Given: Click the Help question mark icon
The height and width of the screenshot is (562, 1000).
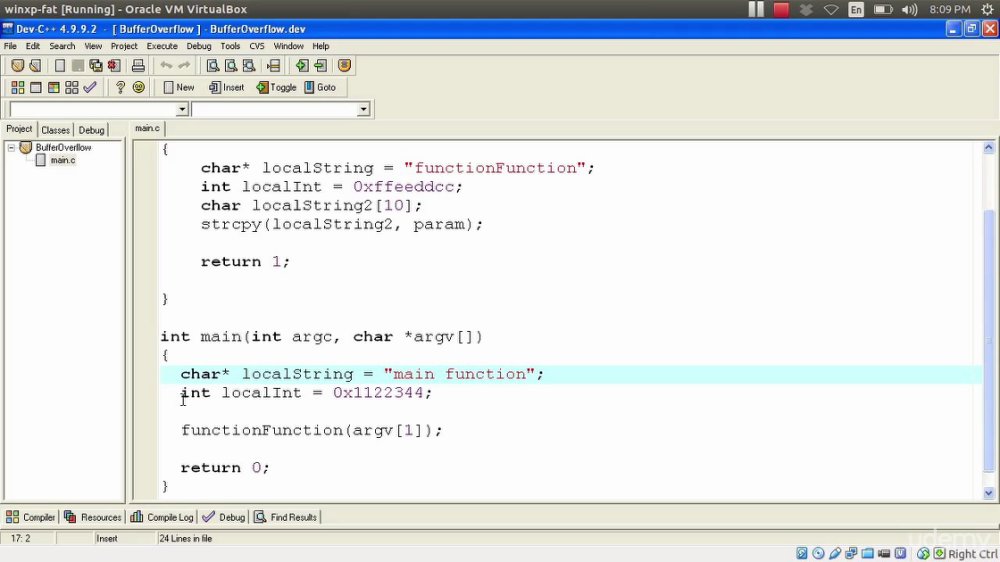Looking at the screenshot, I should pos(120,87).
